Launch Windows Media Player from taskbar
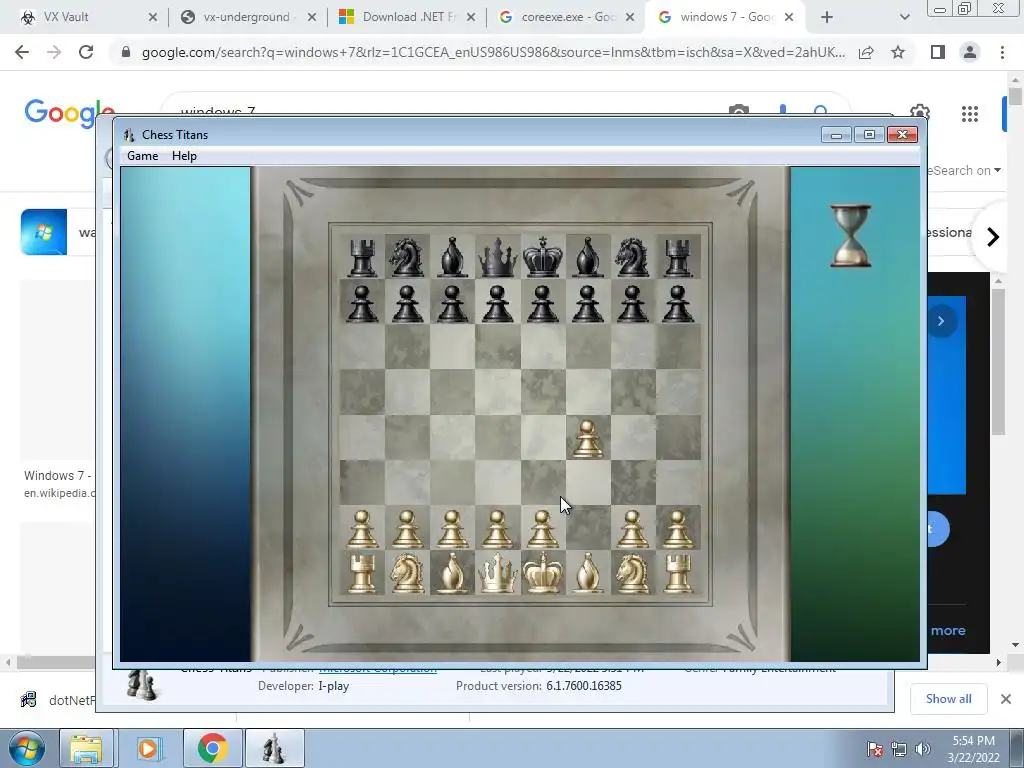This screenshot has width=1024, height=768. coord(150,748)
